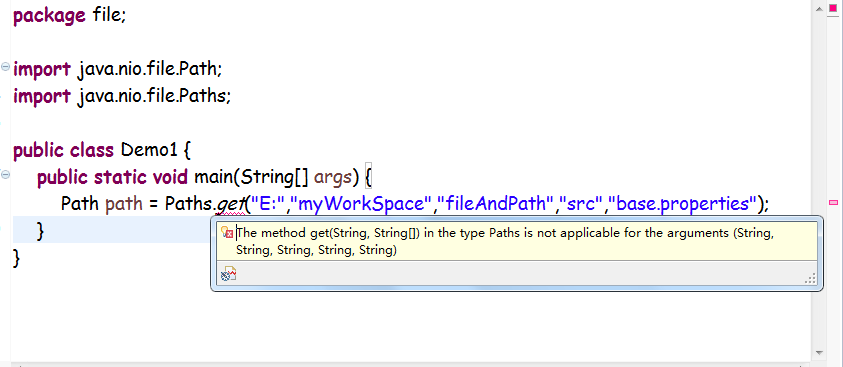Viewport: 843px width, 367px height.
Task: Click 'file;' package name text
Action: (x=109, y=16)
